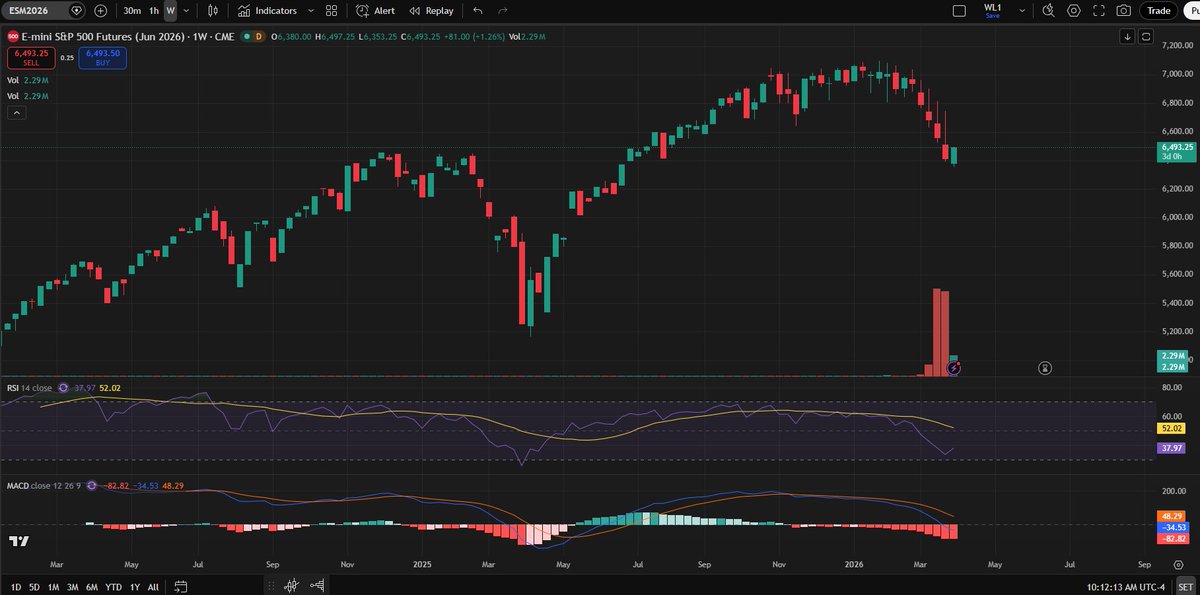Select the 6M date range
The width and height of the screenshot is (1200, 595).
[x=92, y=586]
